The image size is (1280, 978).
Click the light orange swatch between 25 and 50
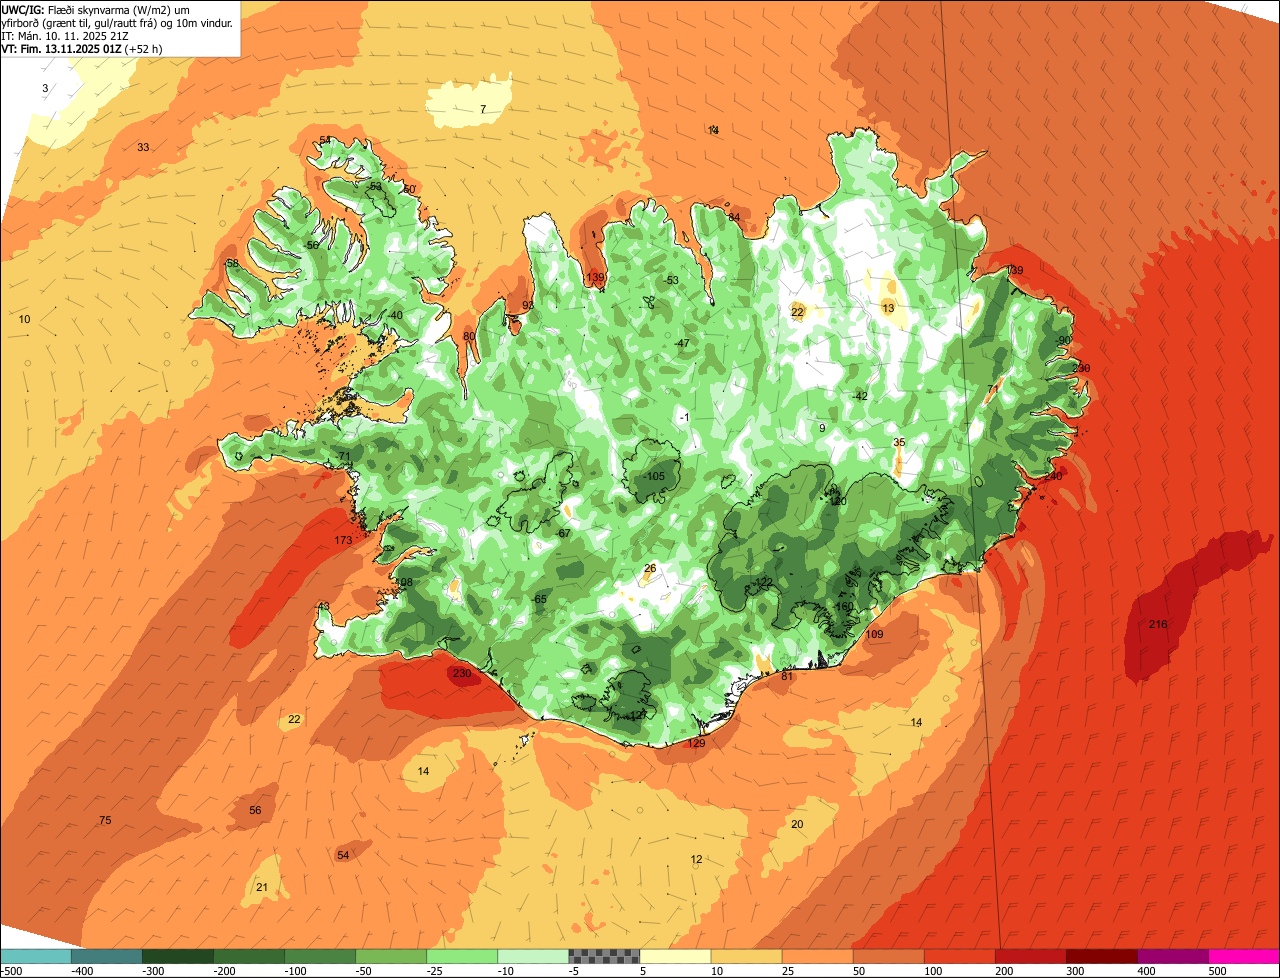pyautogui.click(x=817, y=956)
